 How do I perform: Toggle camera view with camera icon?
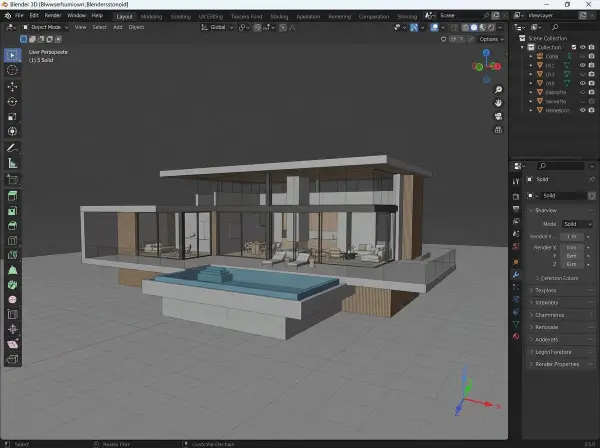tap(498, 116)
